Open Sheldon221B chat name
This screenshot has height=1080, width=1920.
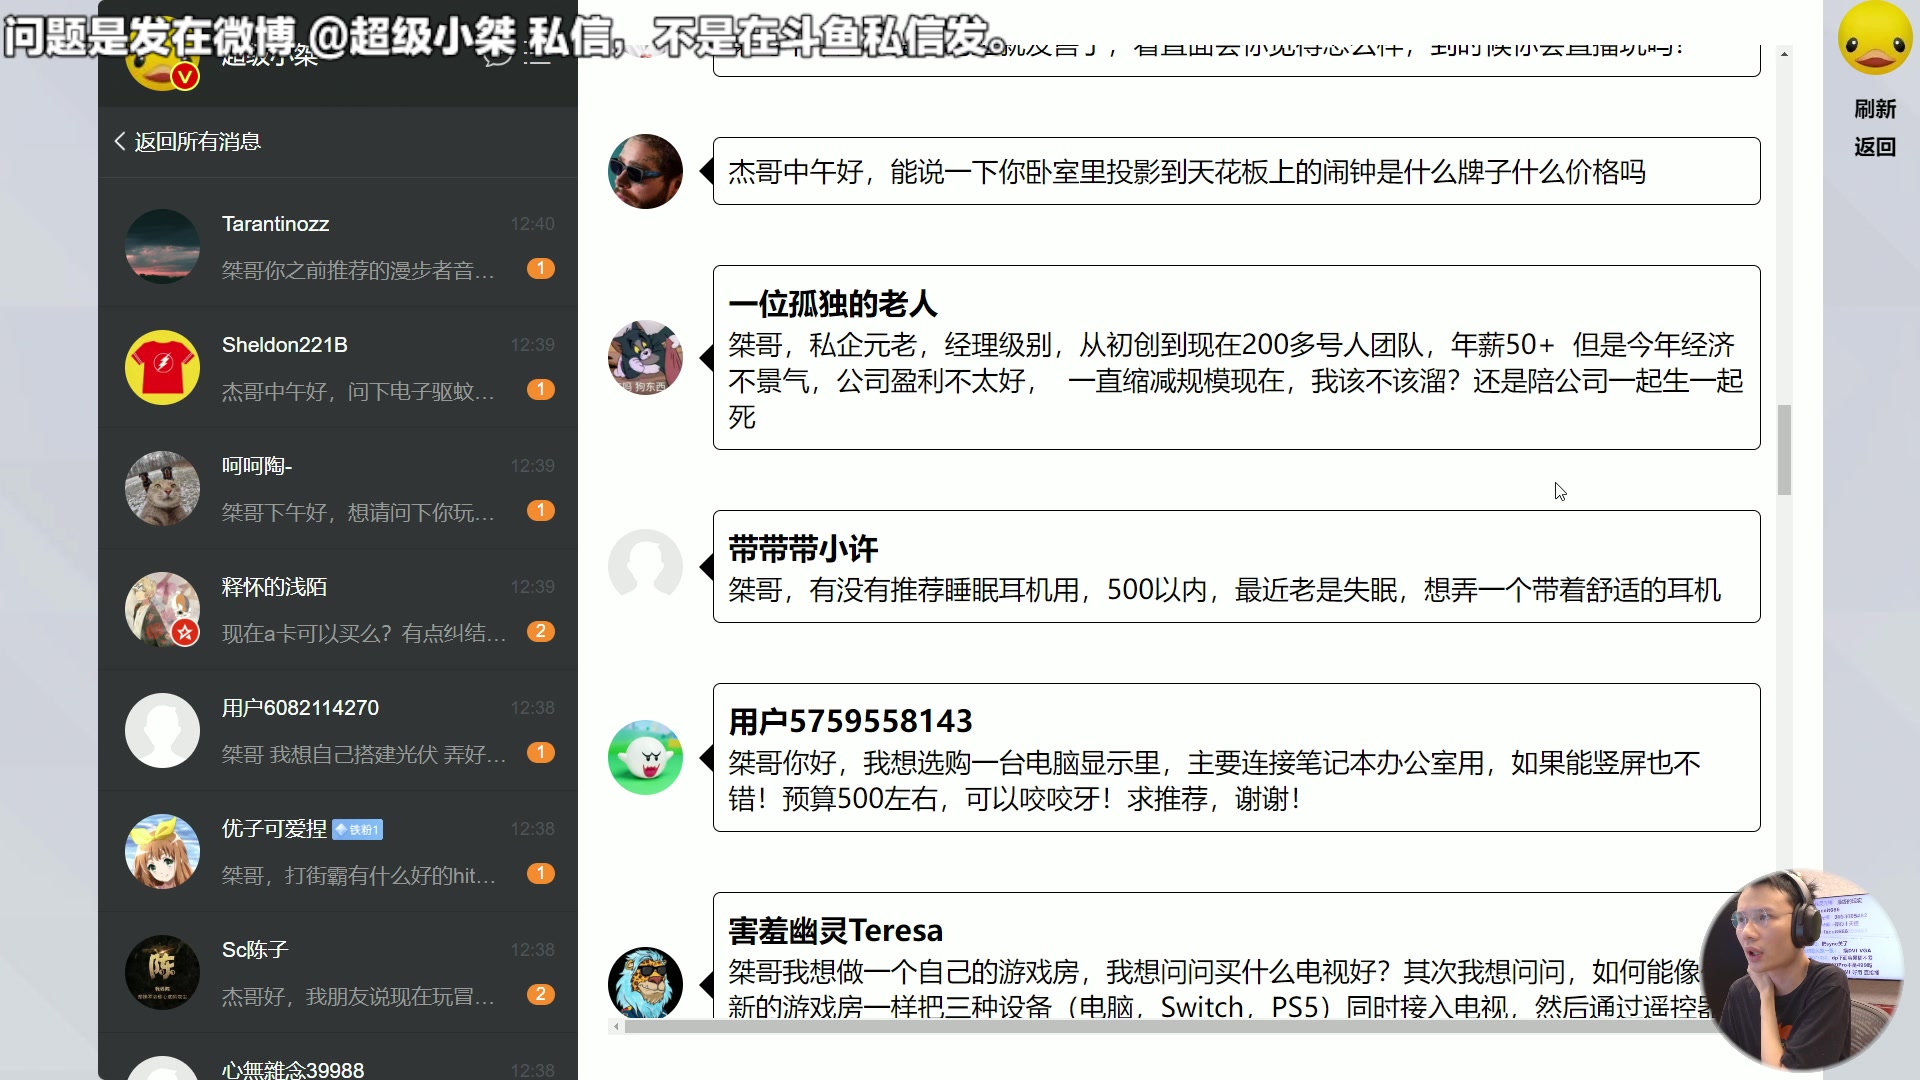[284, 345]
